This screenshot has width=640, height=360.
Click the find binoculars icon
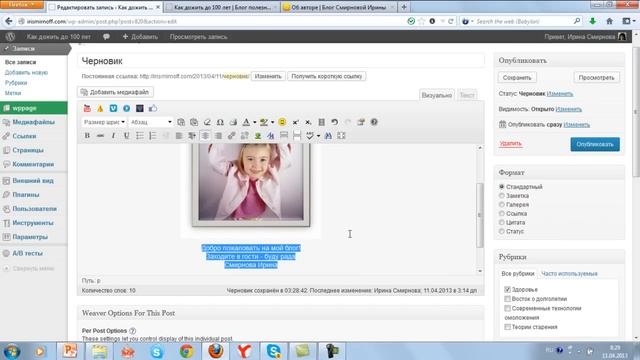tap(328, 136)
